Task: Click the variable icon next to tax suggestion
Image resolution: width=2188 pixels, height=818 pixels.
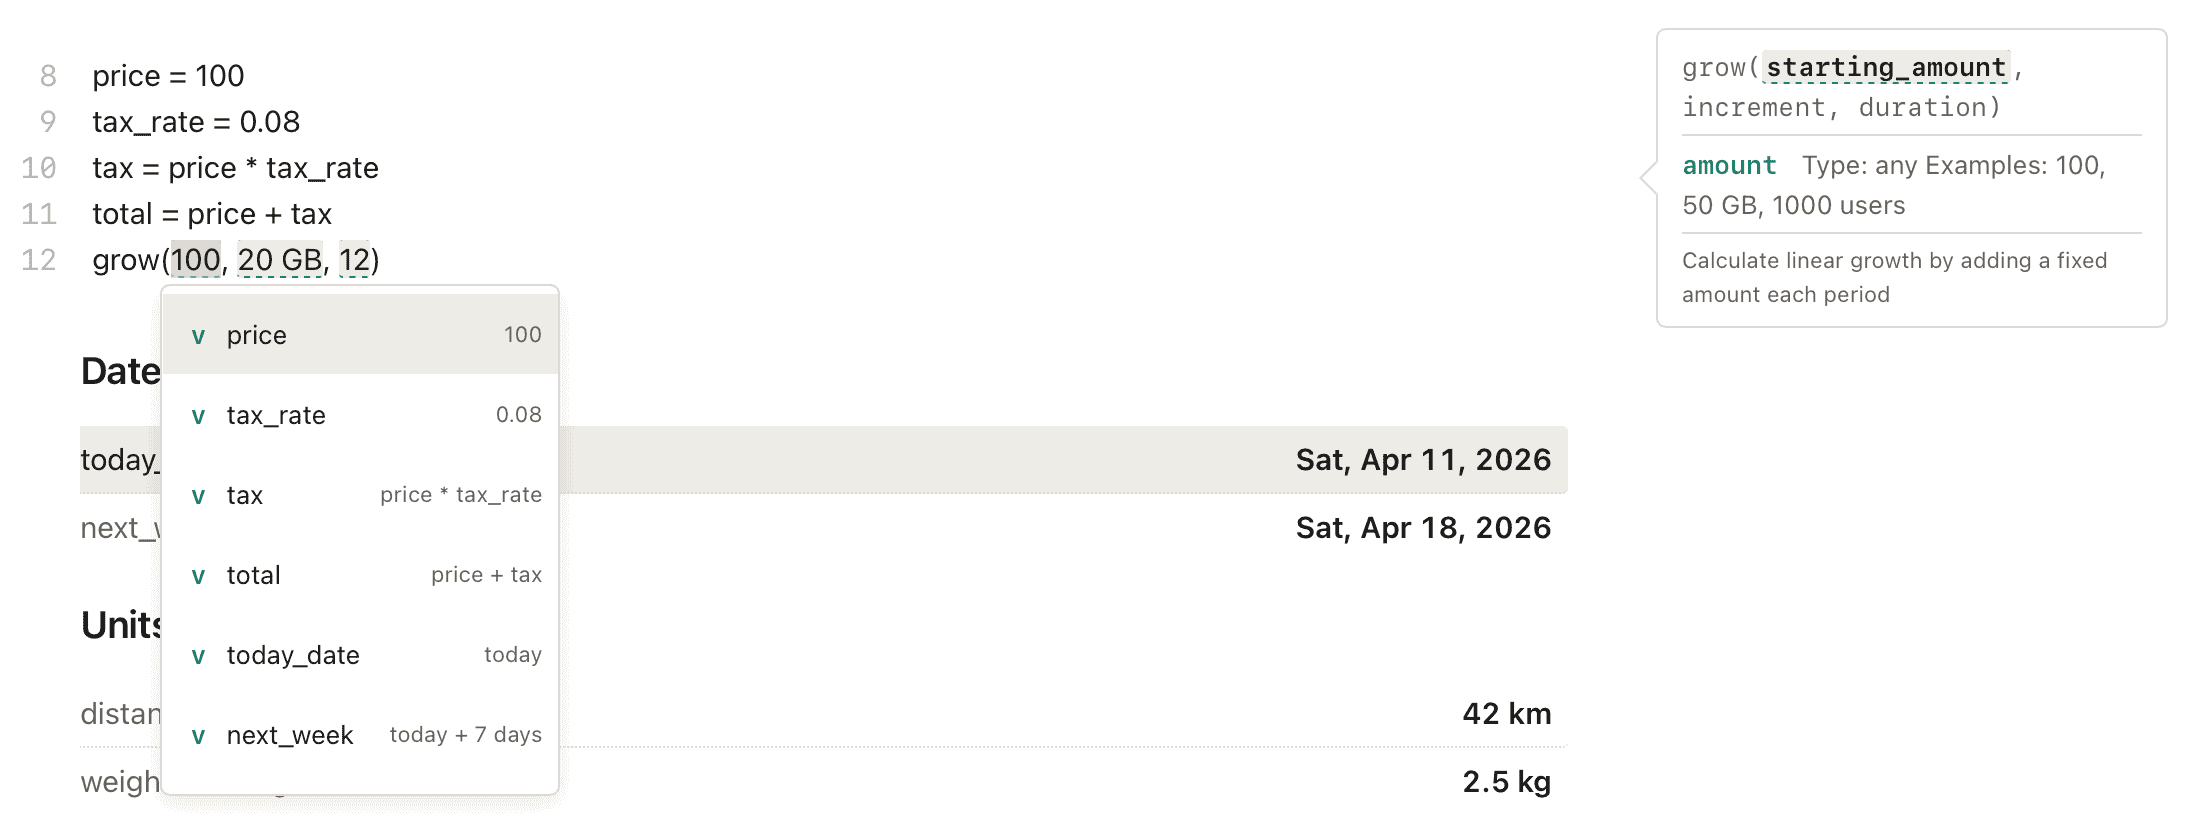Action: pos(198,496)
